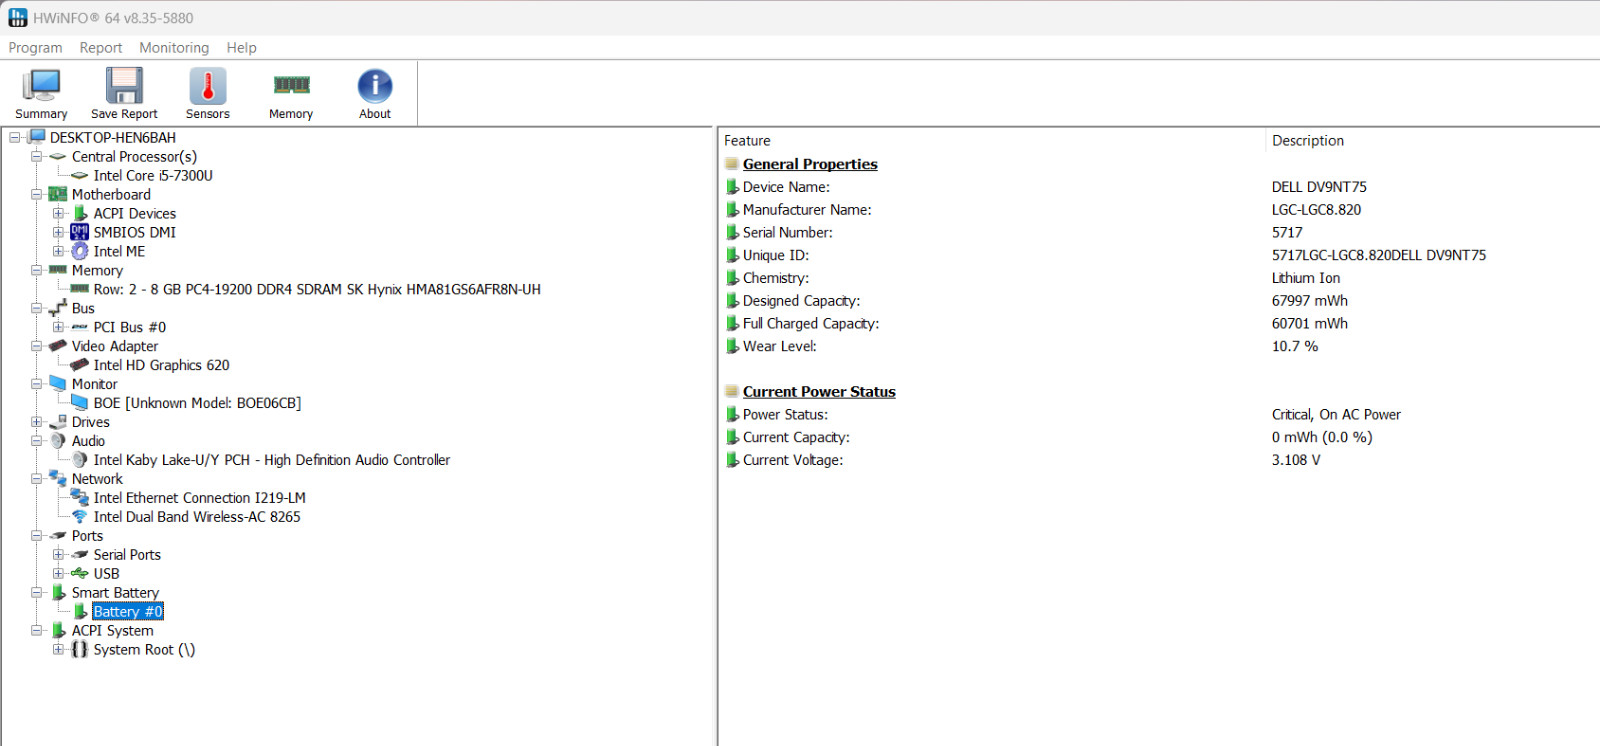1600x746 pixels.
Task: Select the ACPI System tree item
Action: point(112,631)
